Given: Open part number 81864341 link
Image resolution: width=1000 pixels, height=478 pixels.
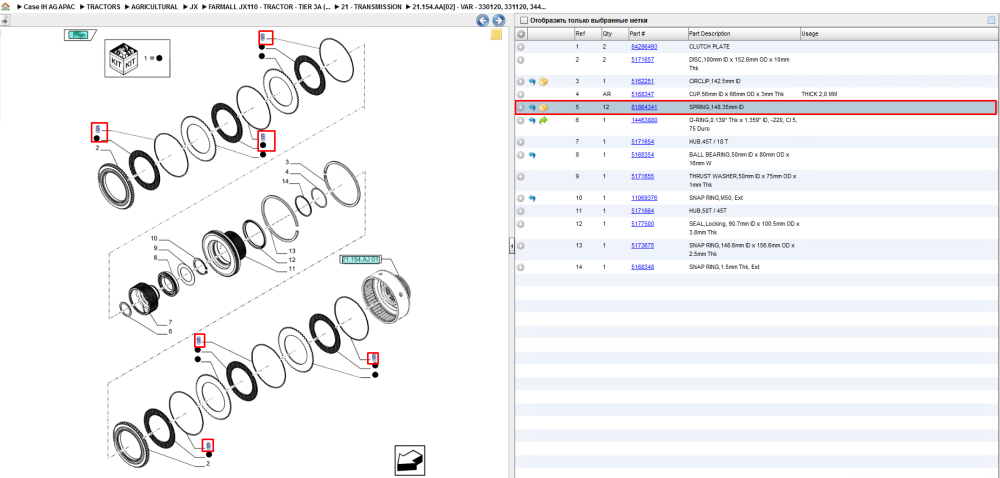Looking at the screenshot, I should pos(644,108).
